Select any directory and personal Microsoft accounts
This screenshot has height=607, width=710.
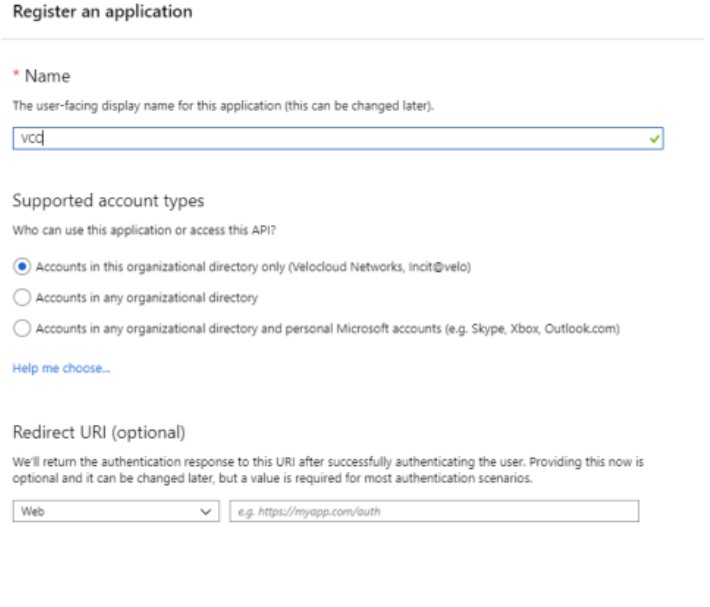(22, 328)
